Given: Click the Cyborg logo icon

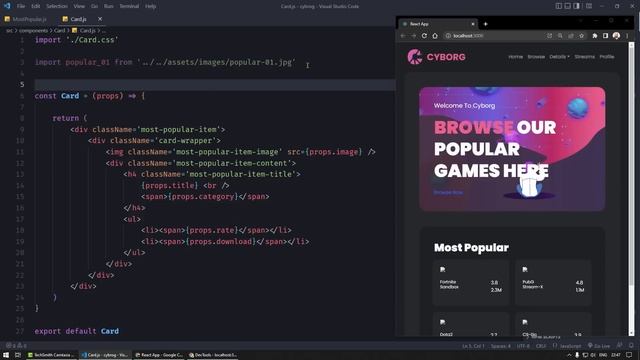Looking at the screenshot, I should pos(415,57).
